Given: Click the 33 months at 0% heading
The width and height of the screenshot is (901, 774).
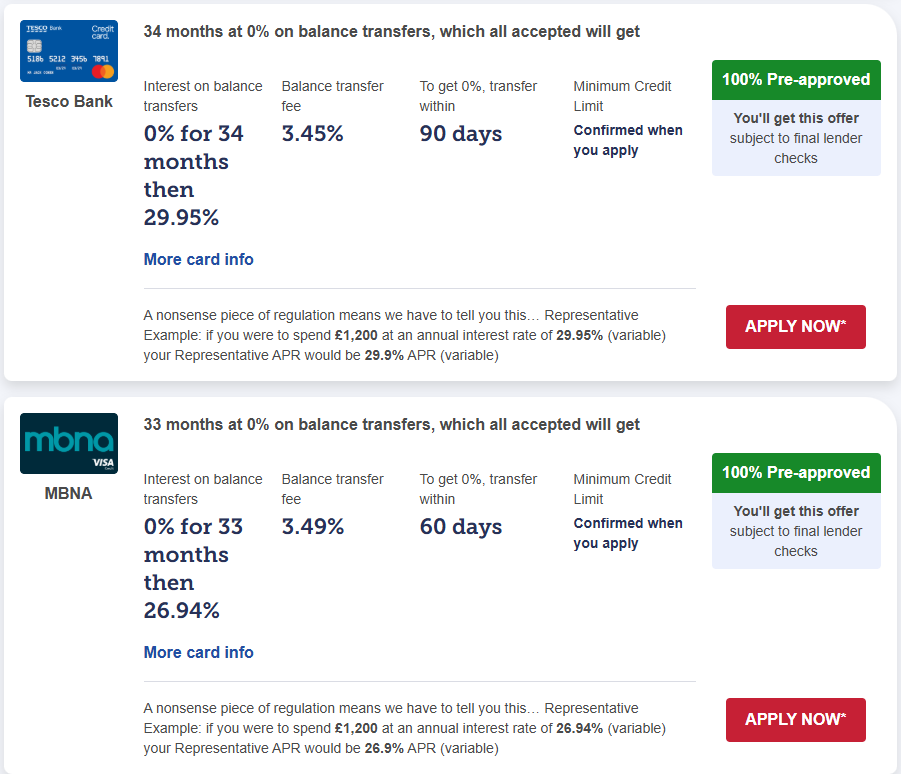Looking at the screenshot, I should click(391, 425).
